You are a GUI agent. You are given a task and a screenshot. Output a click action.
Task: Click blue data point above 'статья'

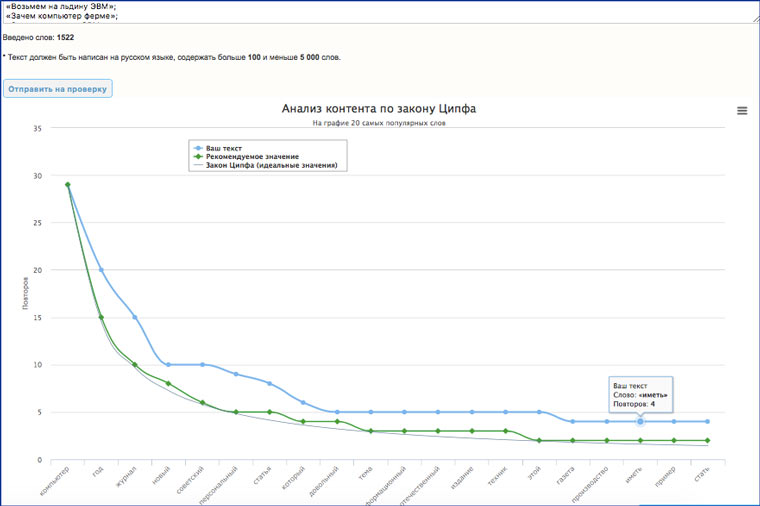pyautogui.click(x=269, y=384)
